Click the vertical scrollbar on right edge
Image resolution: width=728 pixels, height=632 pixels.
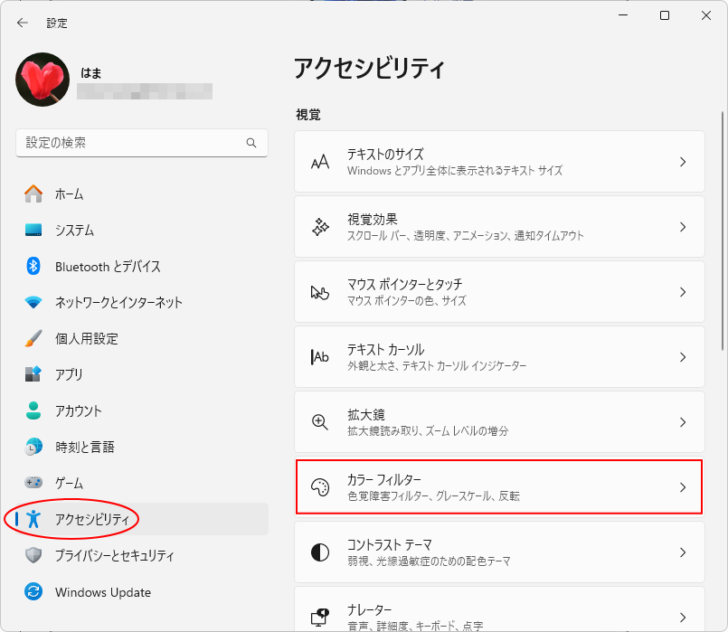tap(722, 231)
